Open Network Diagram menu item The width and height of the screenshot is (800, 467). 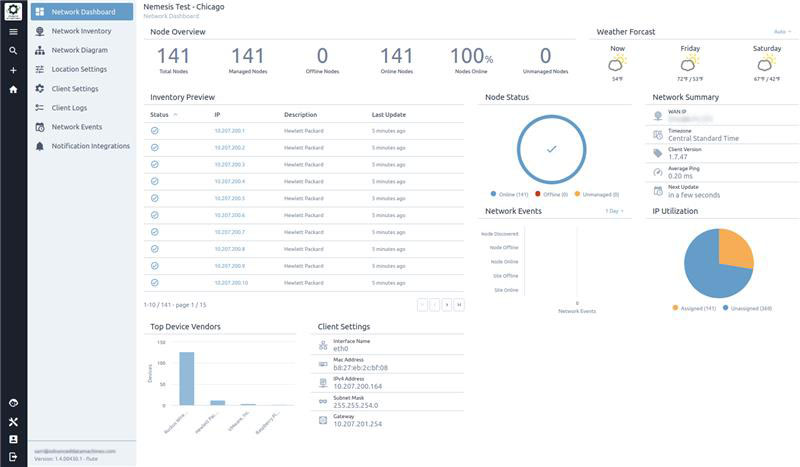point(82,50)
